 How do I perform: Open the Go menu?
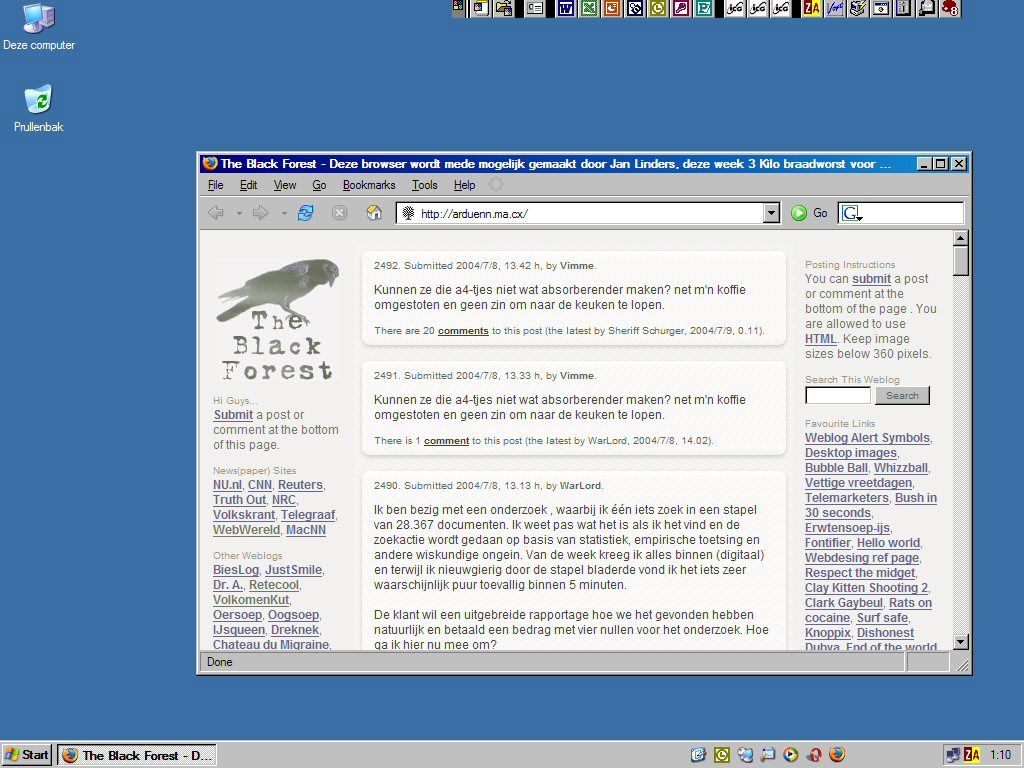[319, 185]
